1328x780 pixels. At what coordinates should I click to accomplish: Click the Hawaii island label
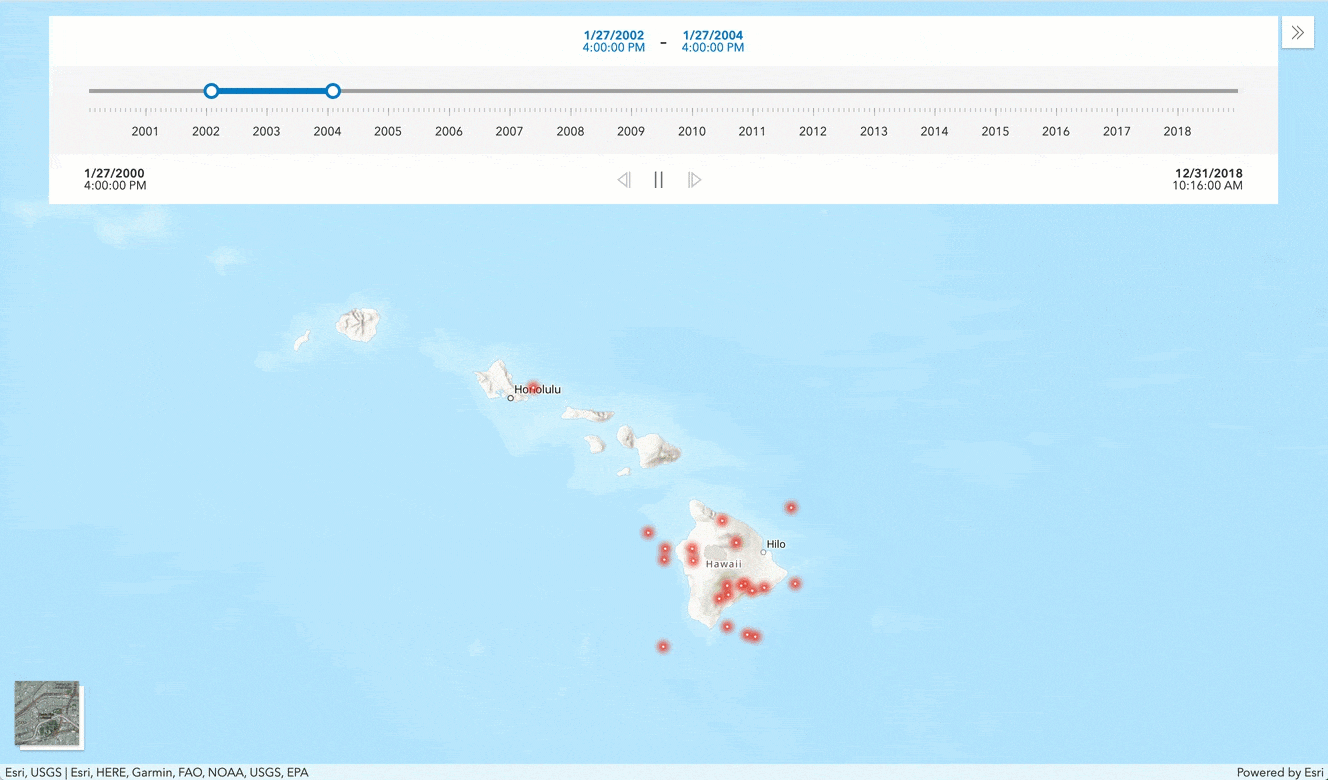pos(724,564)
